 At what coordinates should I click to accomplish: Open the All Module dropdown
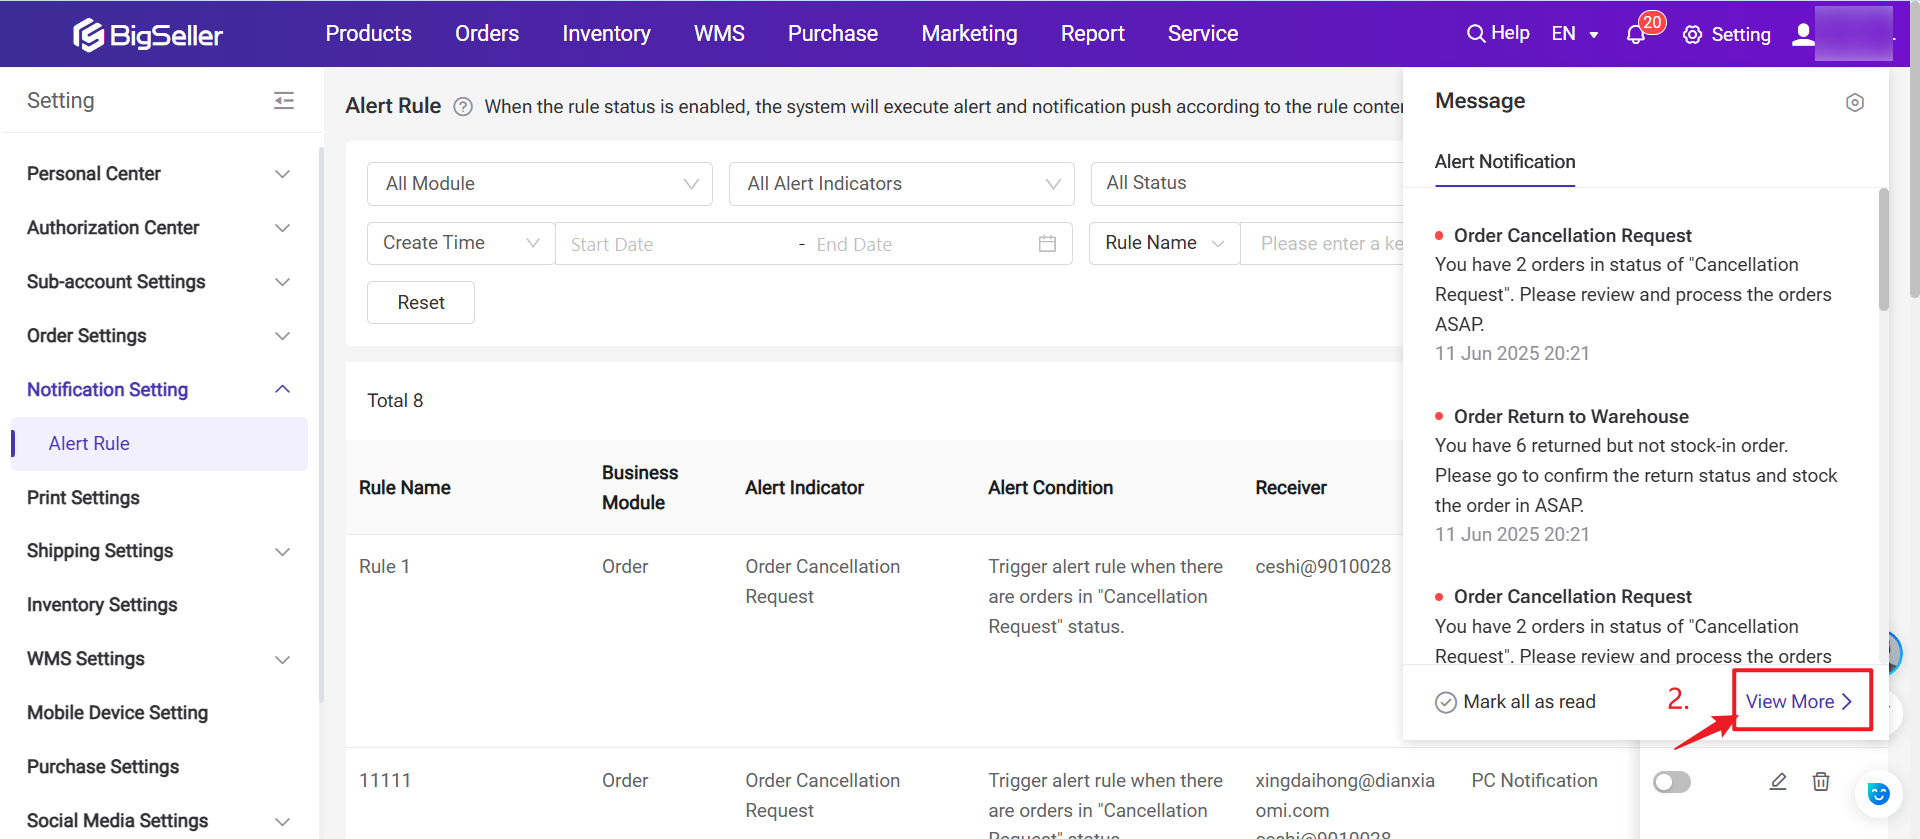540,184
